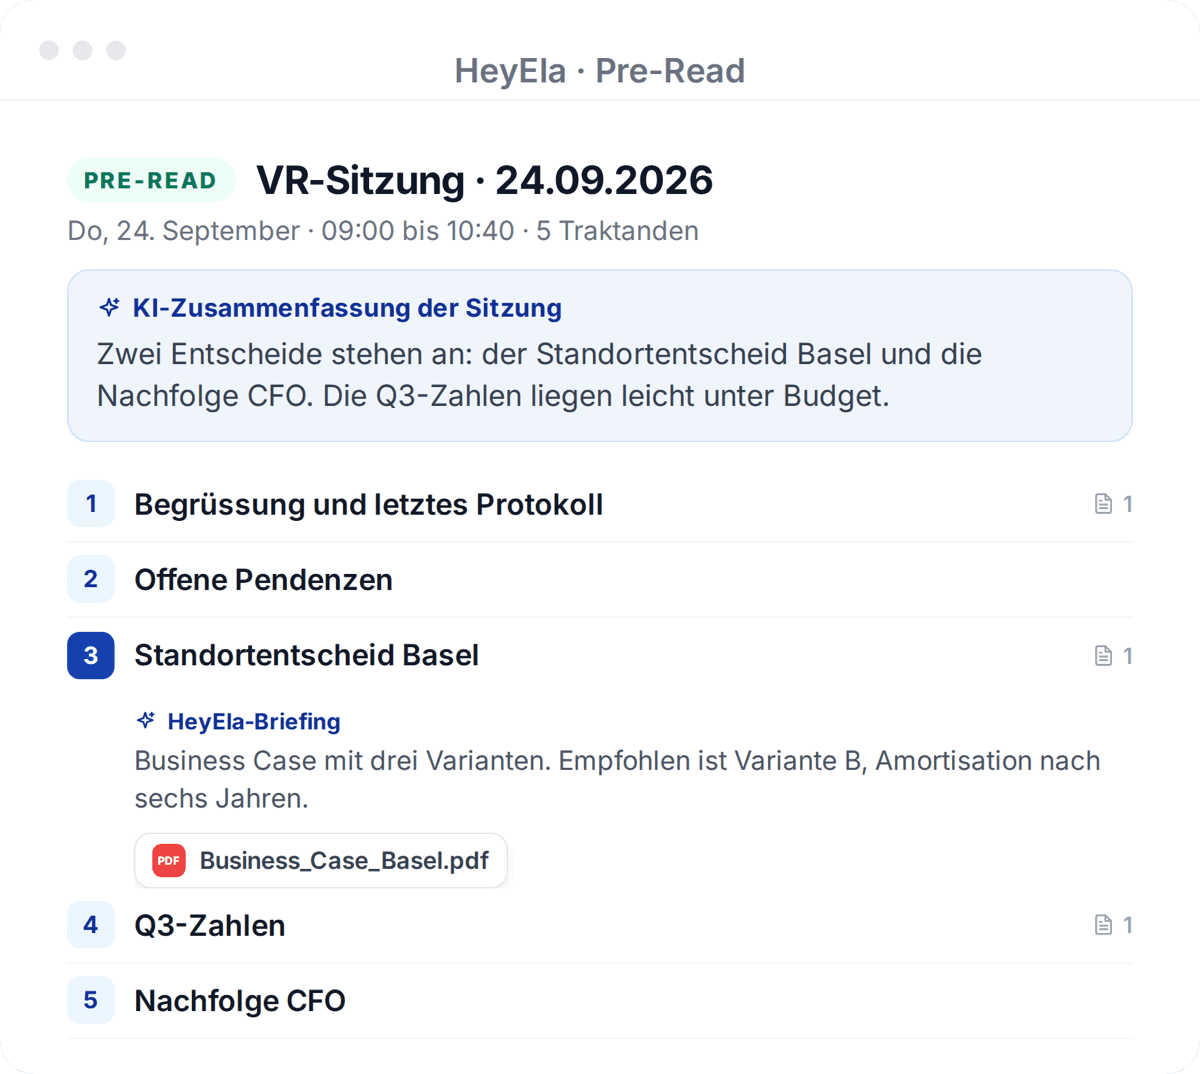Click the briefing text about Variante B
1200x1074 pixels.
tap(617, 779)
